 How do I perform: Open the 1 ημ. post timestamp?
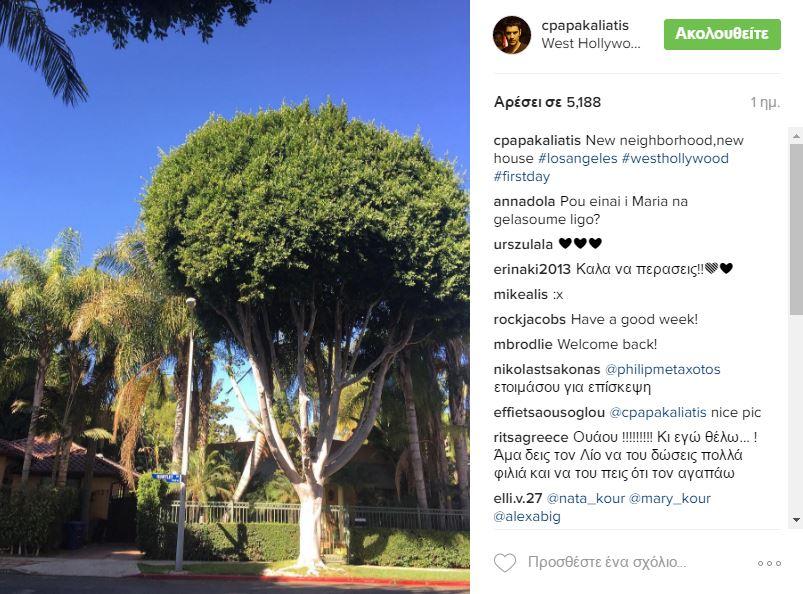click(x=765, y=102)
